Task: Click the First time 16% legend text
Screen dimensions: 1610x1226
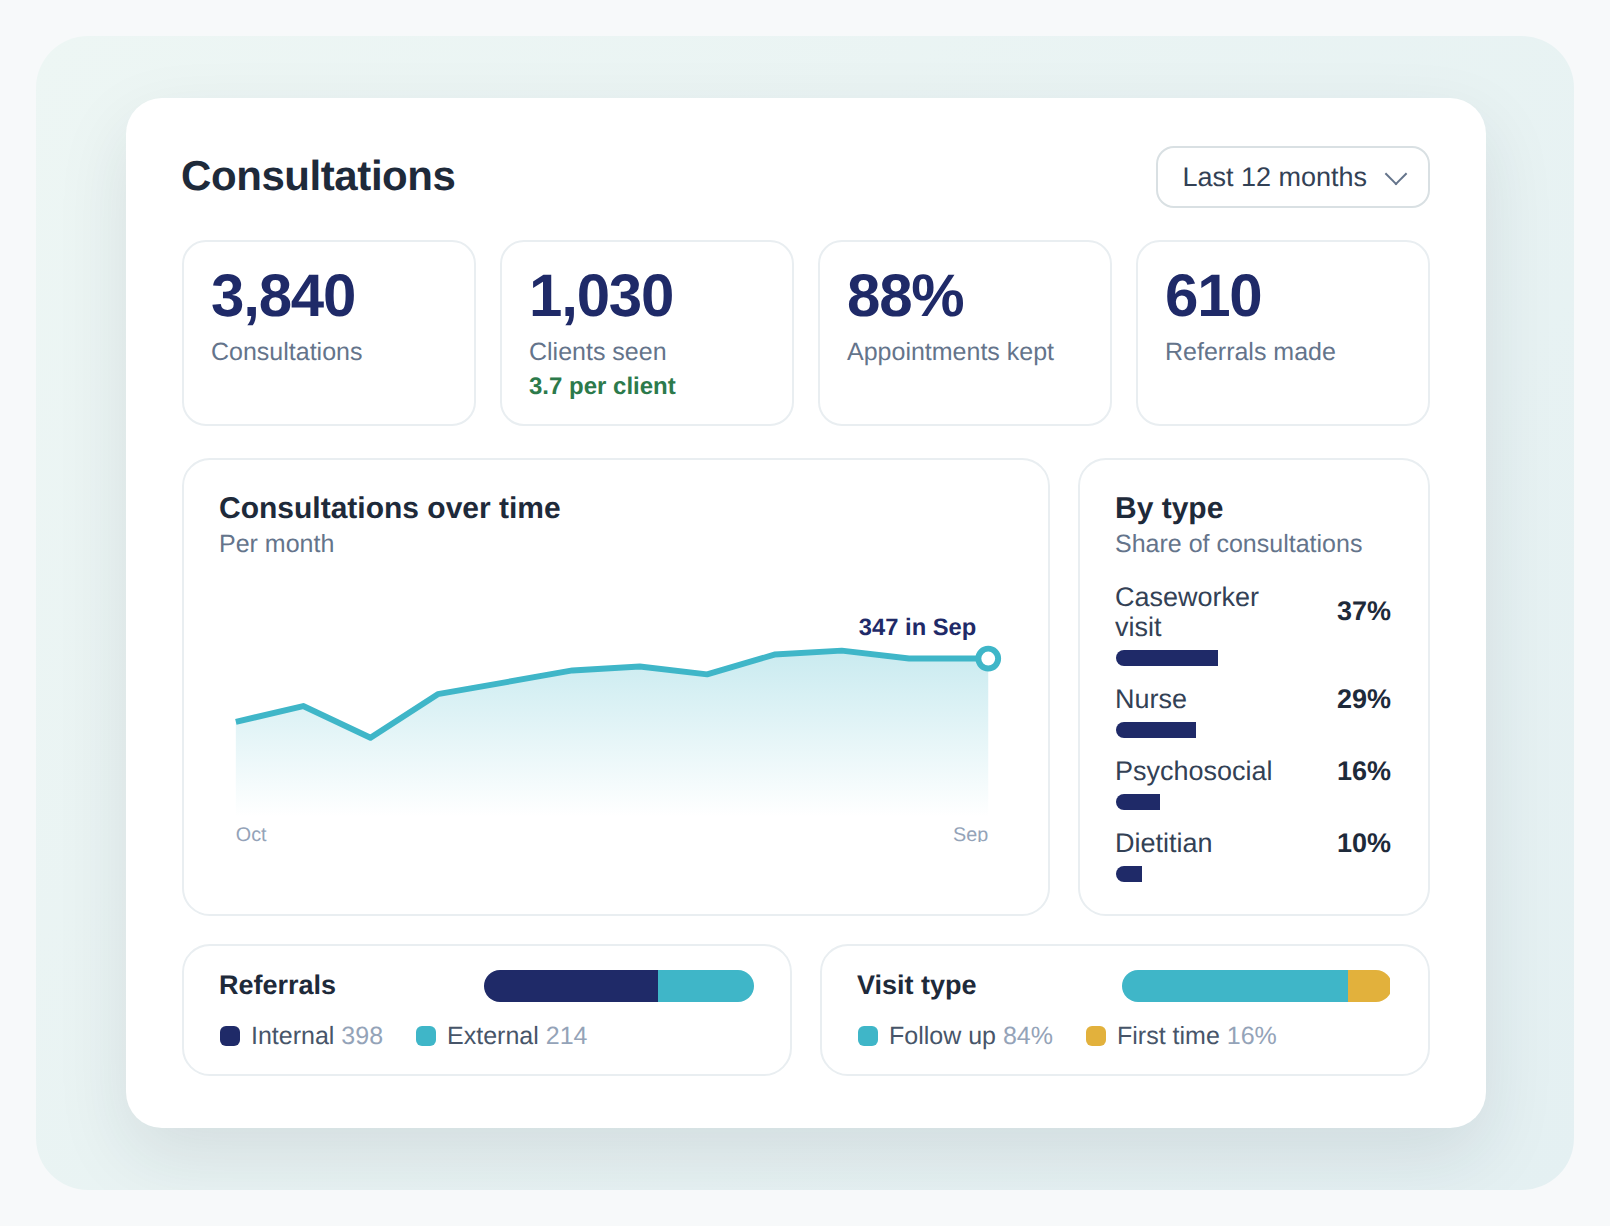Action: [1197, 1036]
